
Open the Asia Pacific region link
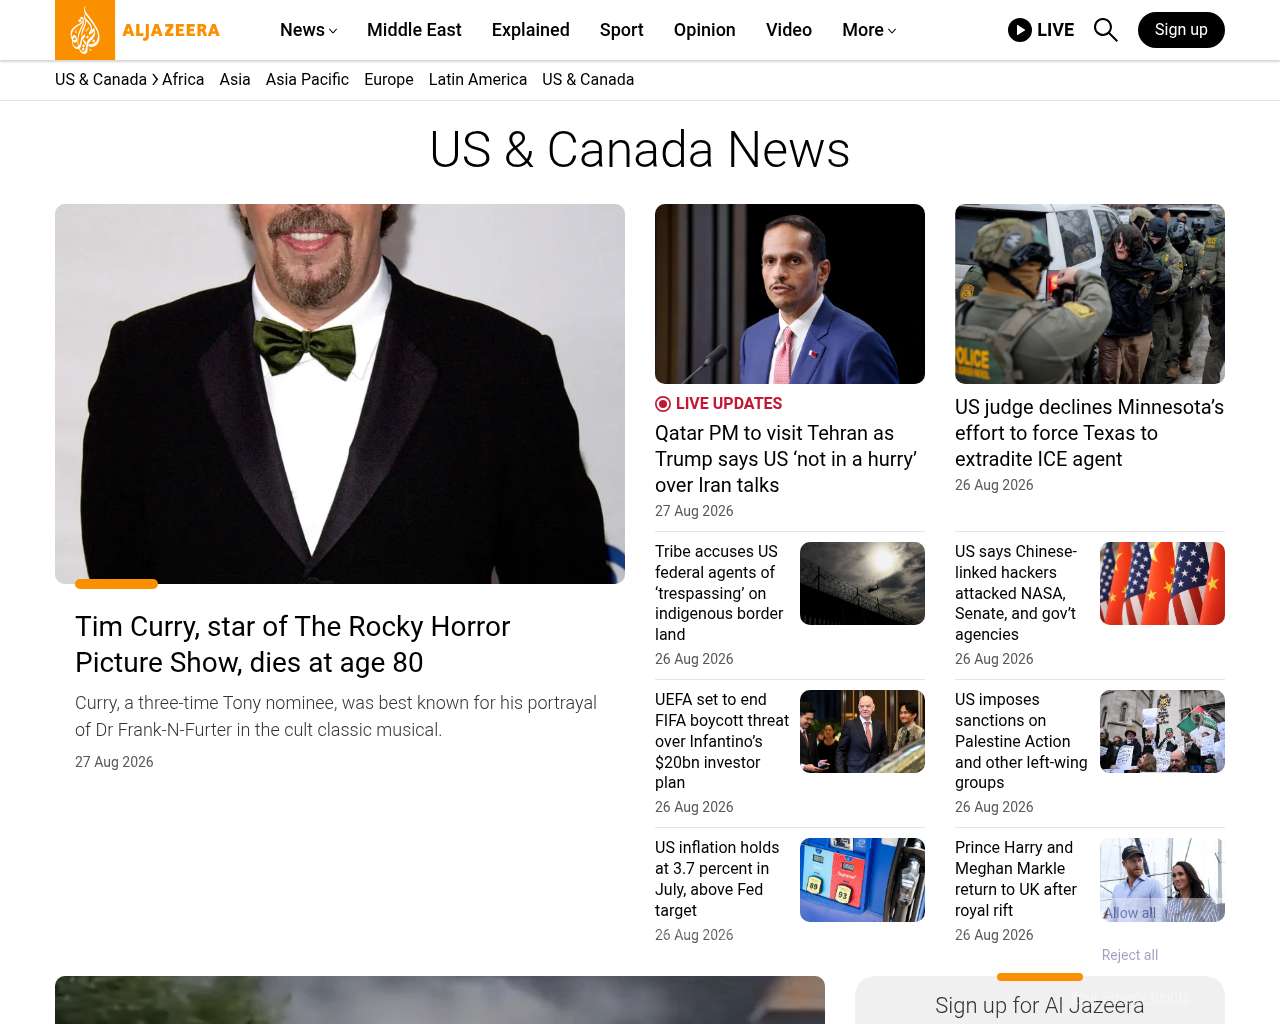(307, 80)
